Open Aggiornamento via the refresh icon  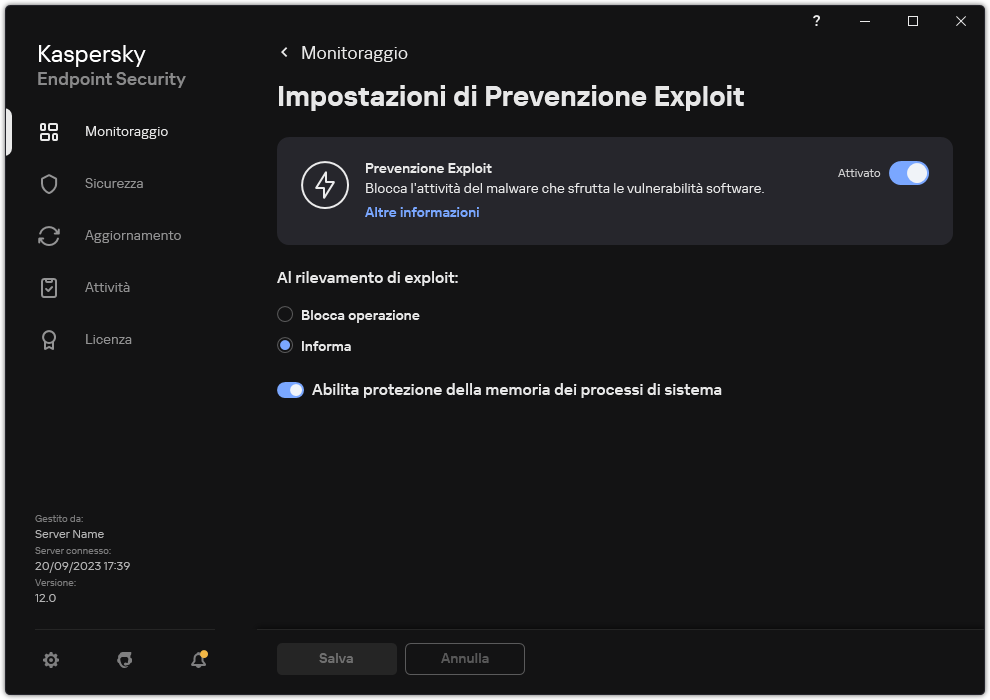click(49, 235)
